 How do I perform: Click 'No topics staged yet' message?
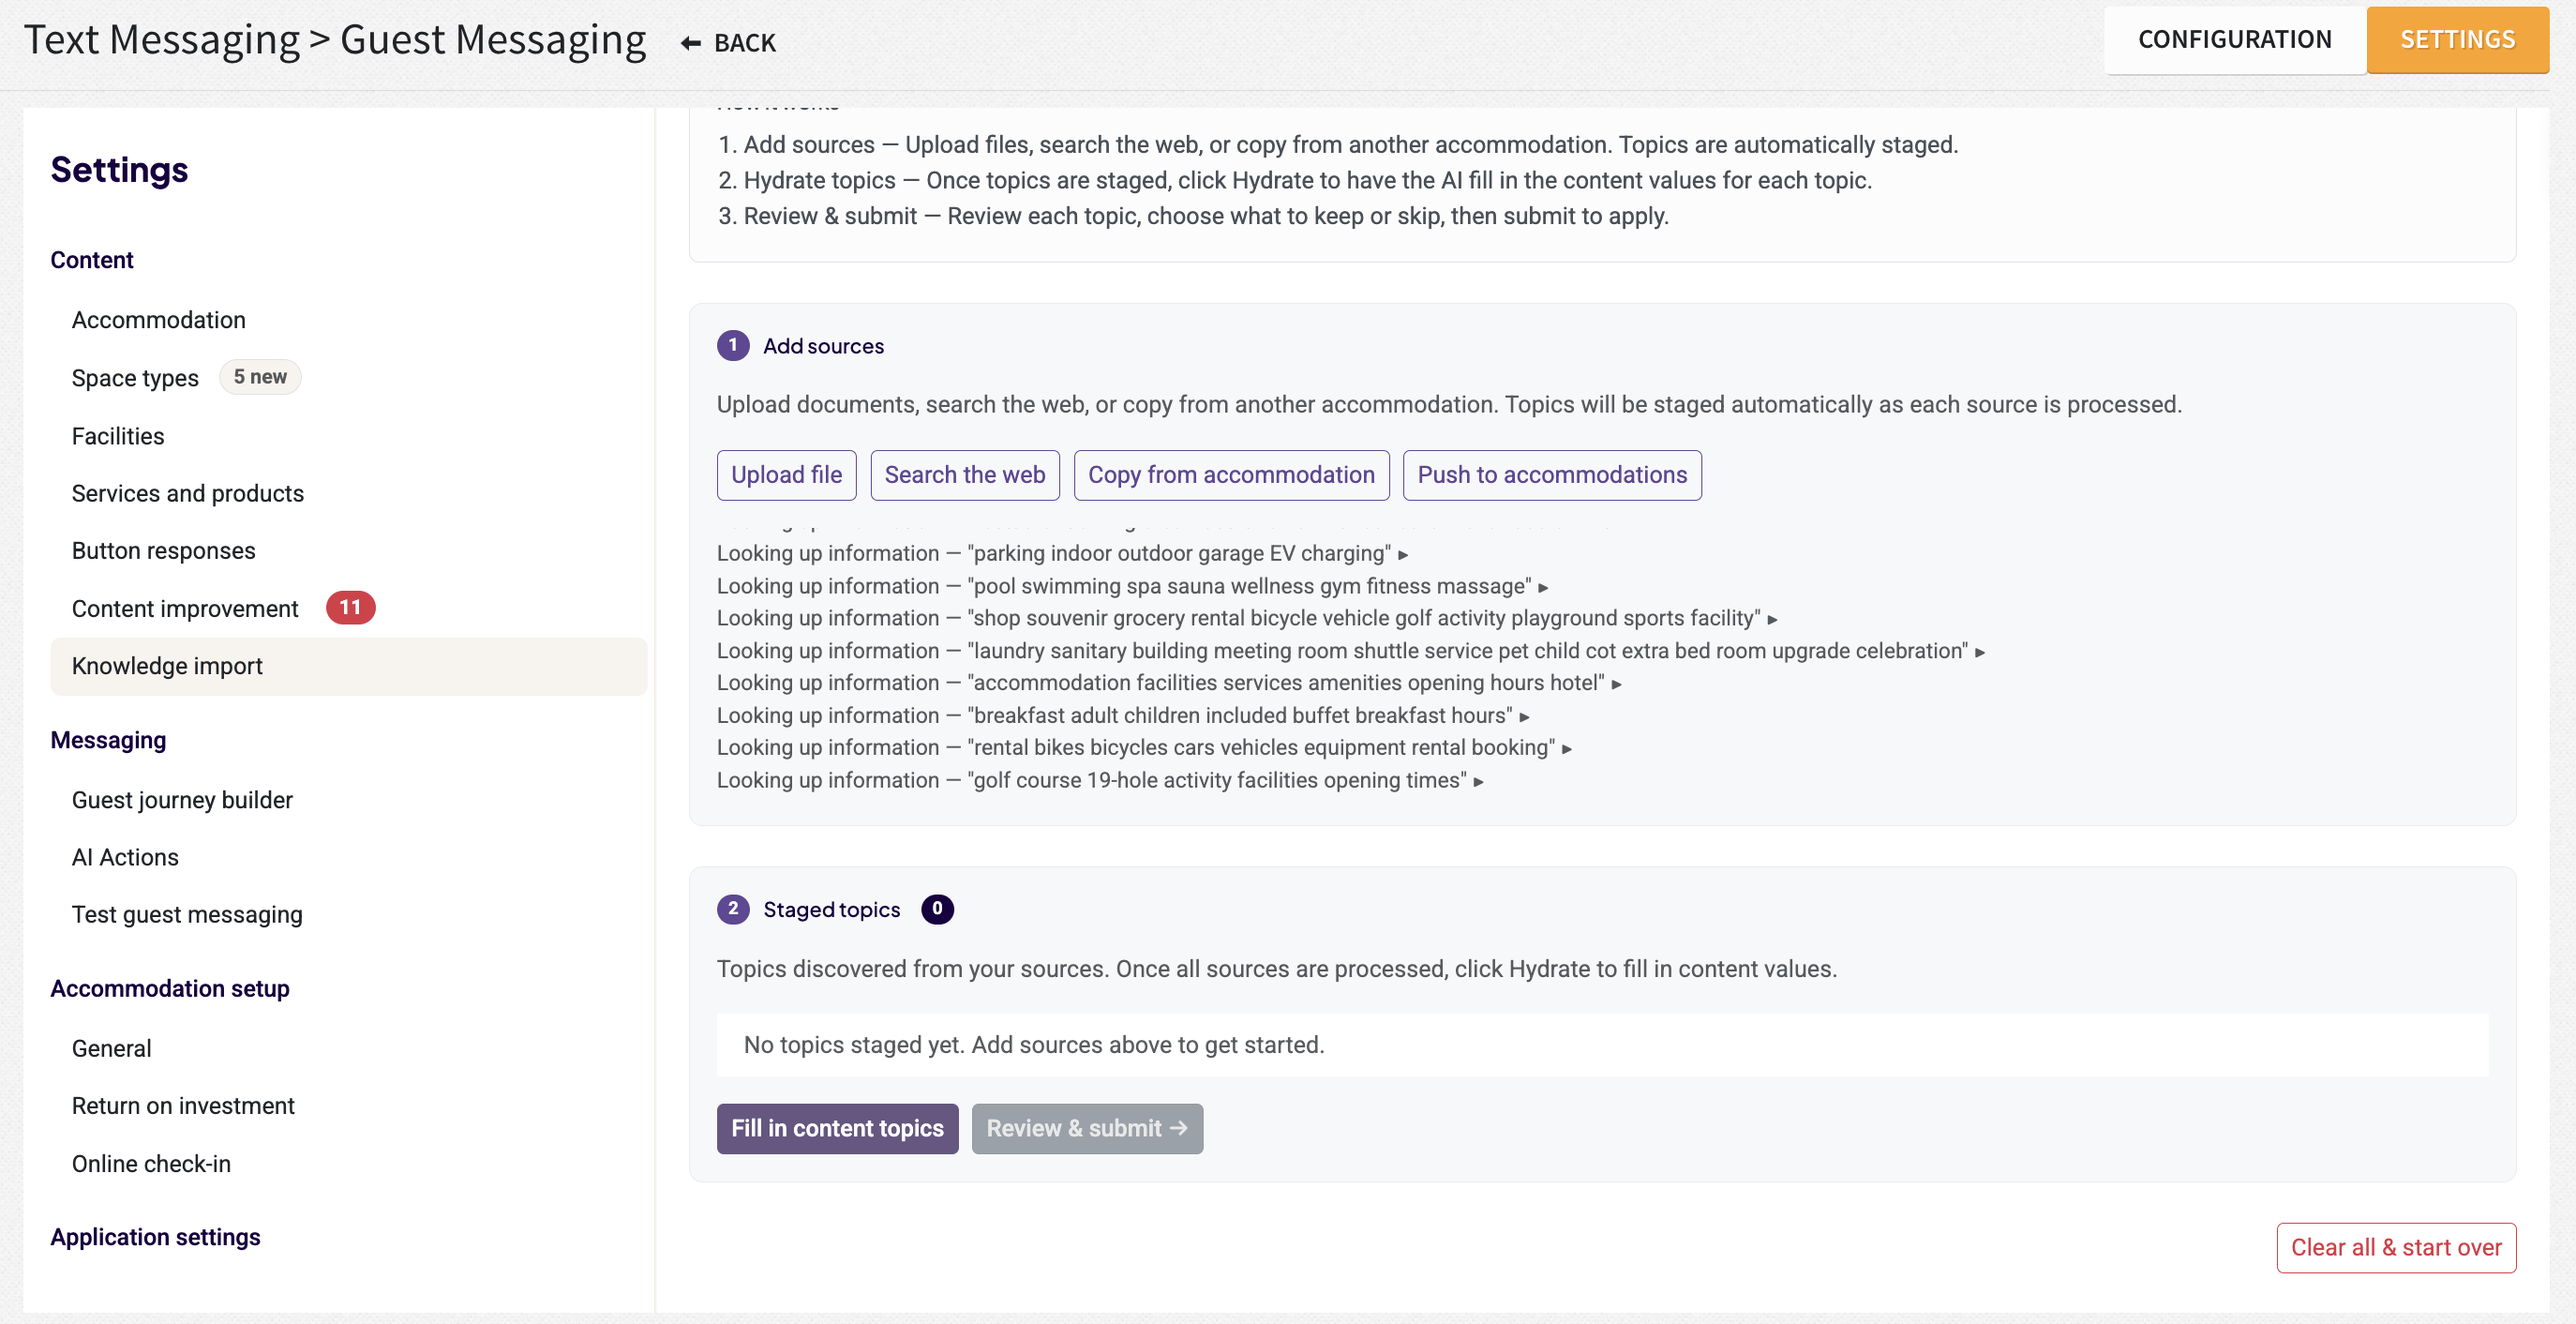coord(1034,1045)
